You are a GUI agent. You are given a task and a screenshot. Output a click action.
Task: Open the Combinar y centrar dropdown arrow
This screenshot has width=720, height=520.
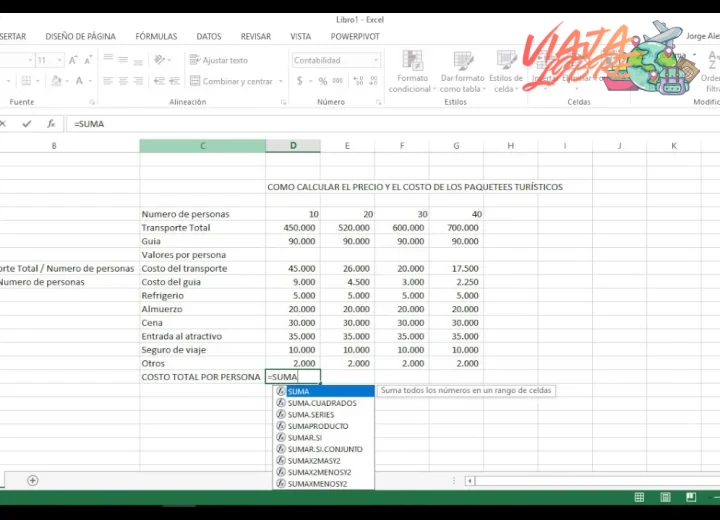coord(281,81)
